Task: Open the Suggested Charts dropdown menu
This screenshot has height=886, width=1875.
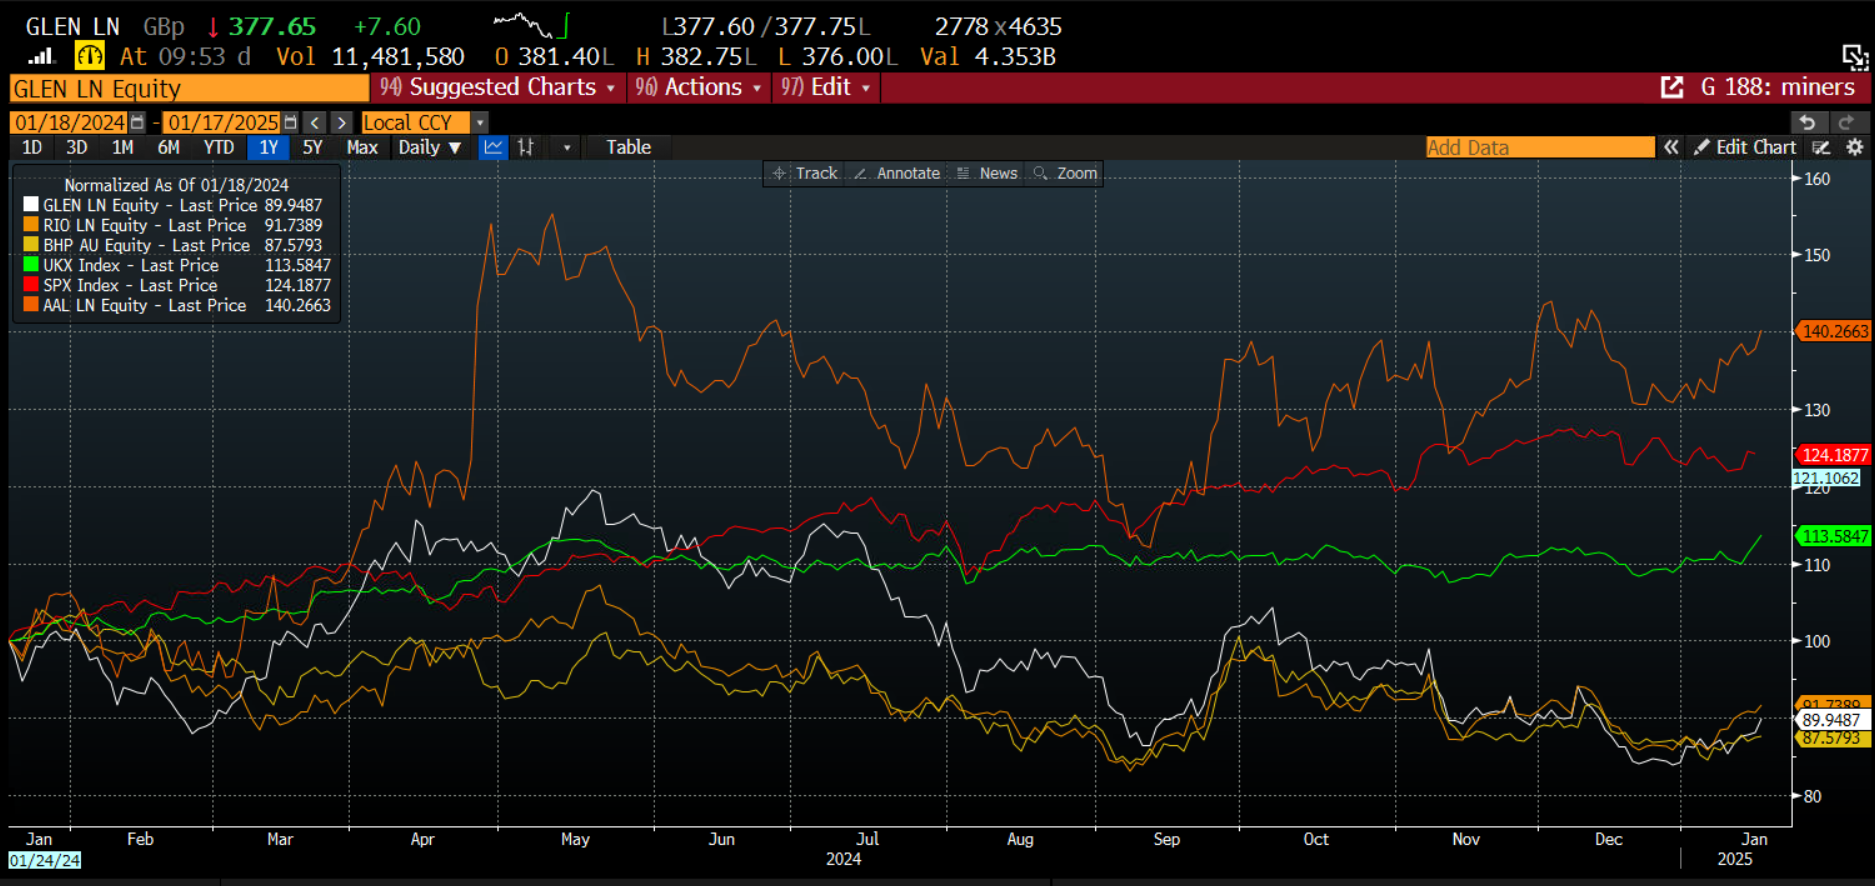Action: coord(498,87)
